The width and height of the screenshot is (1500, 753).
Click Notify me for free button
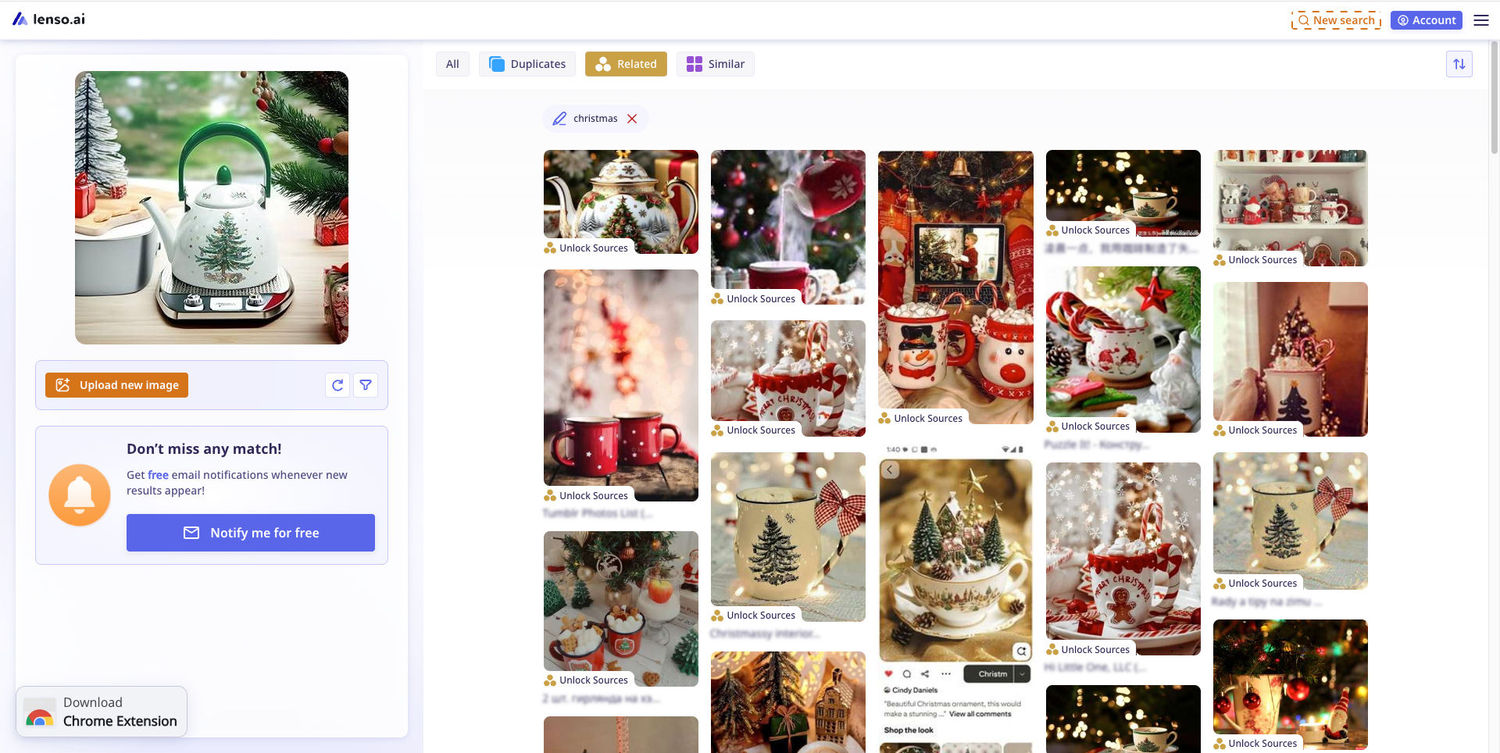click(250, 533)
